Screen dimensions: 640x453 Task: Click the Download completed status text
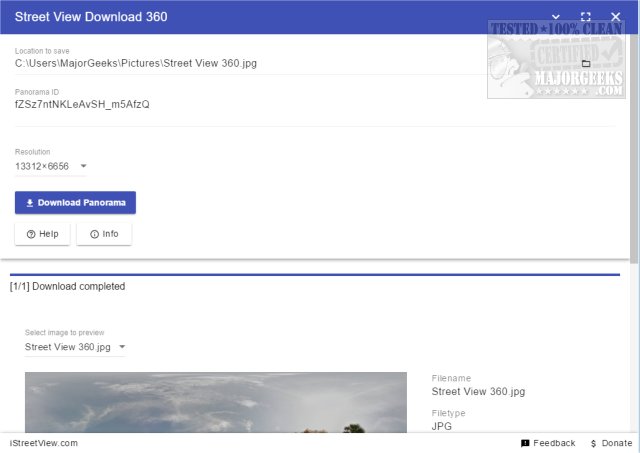[x=67, y=286]
